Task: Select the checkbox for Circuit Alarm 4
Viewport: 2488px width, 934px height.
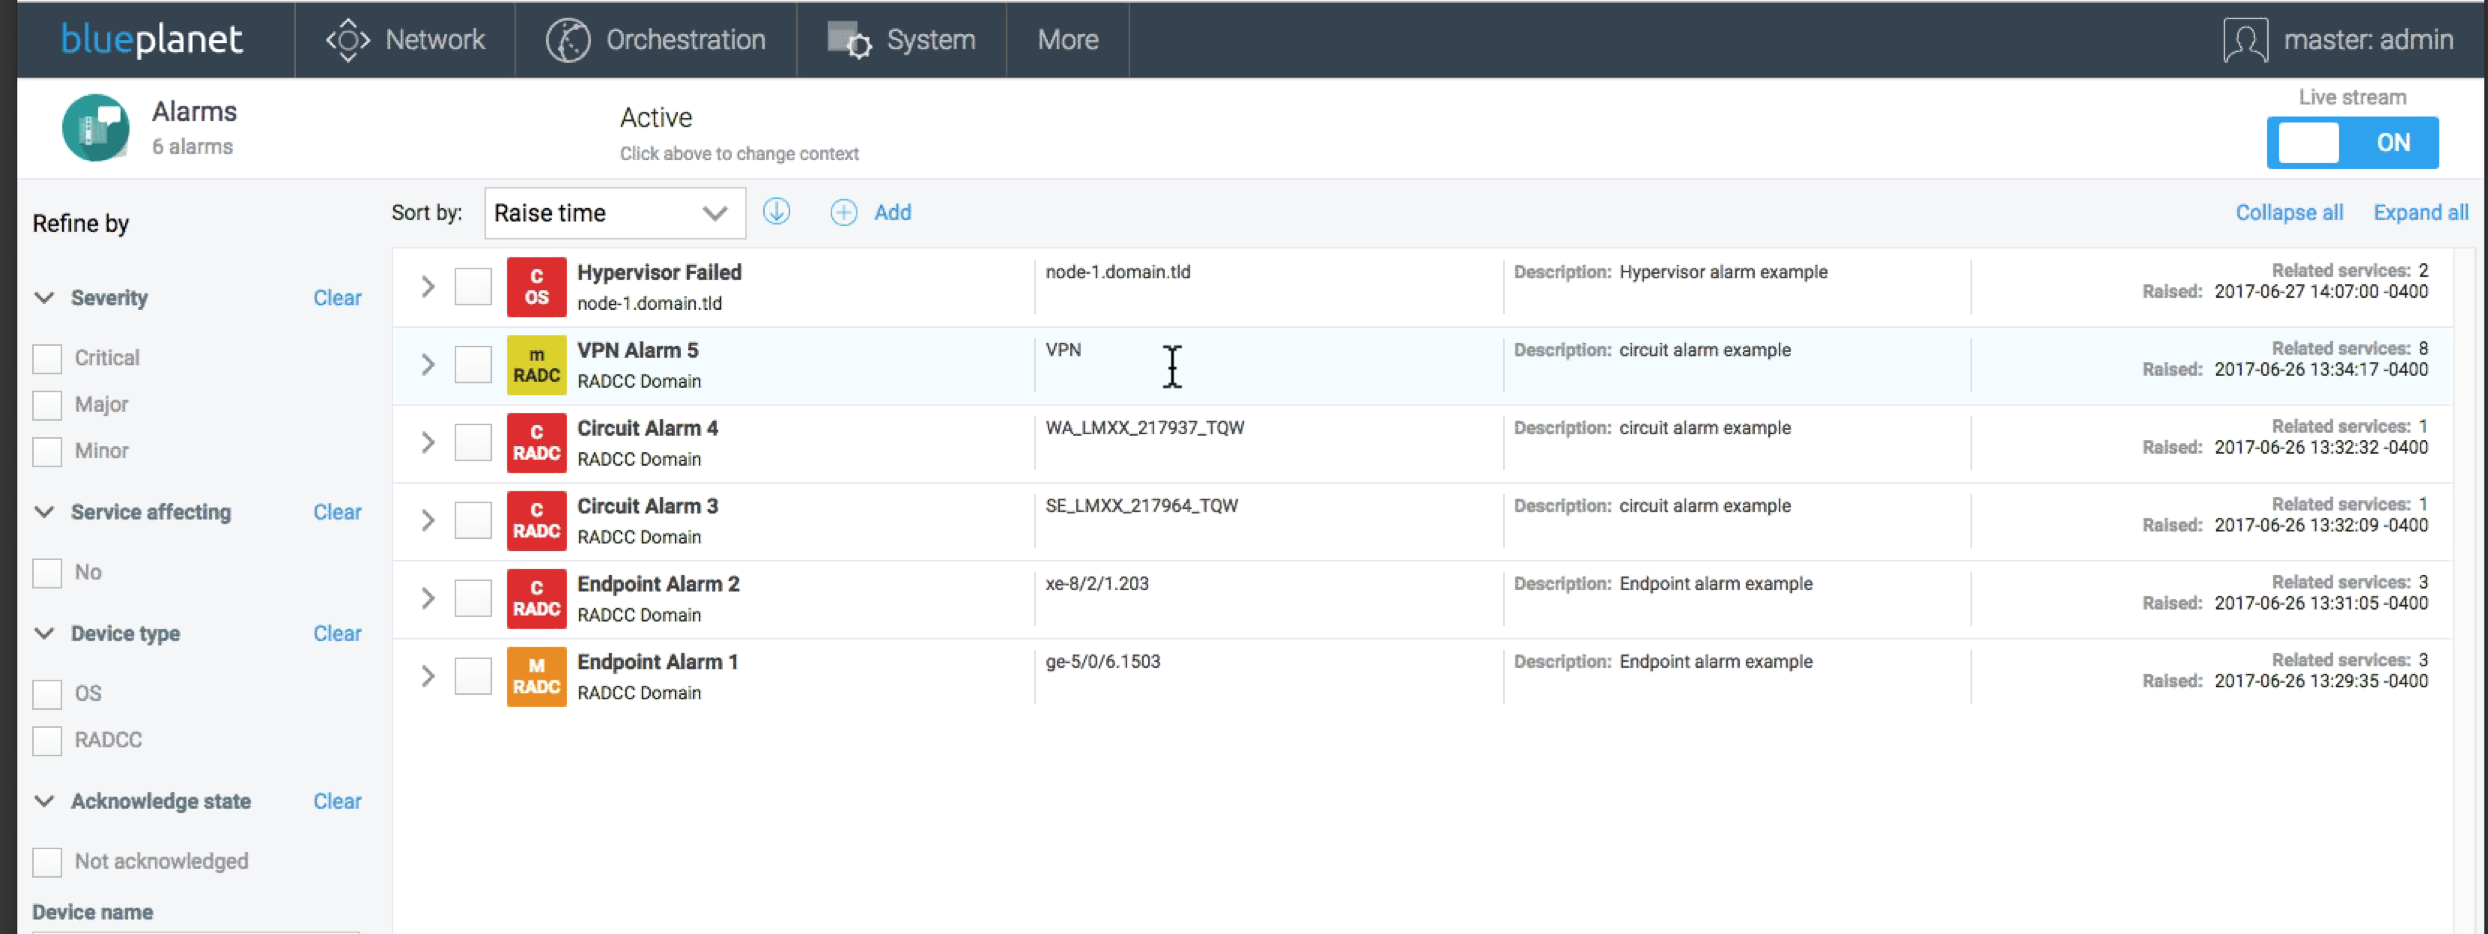Action: tap(473, 442)
